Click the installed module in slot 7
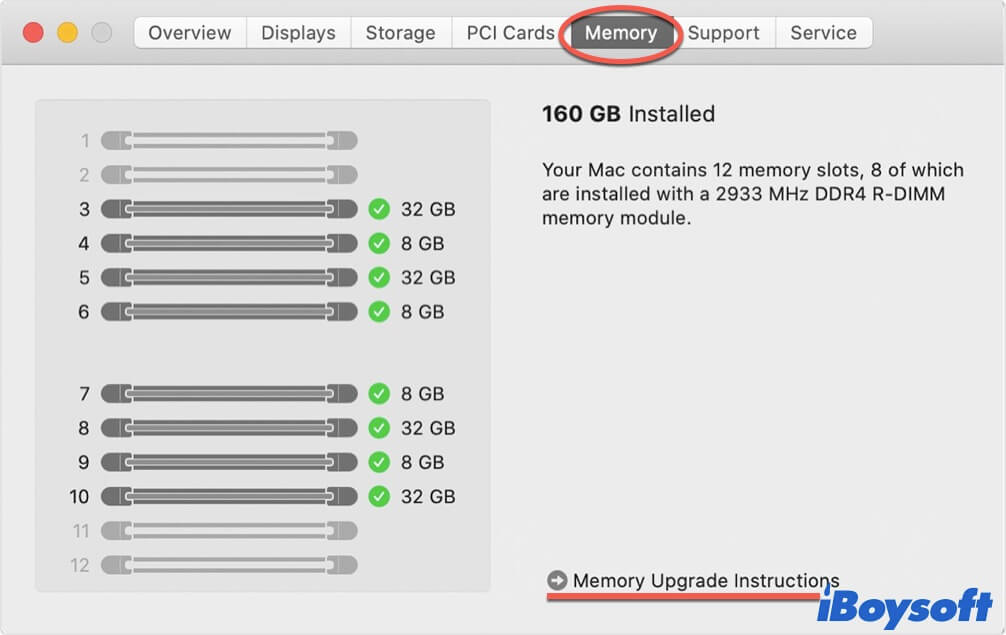The height and width of the screenshot is (635, 1006). point(229,394)
